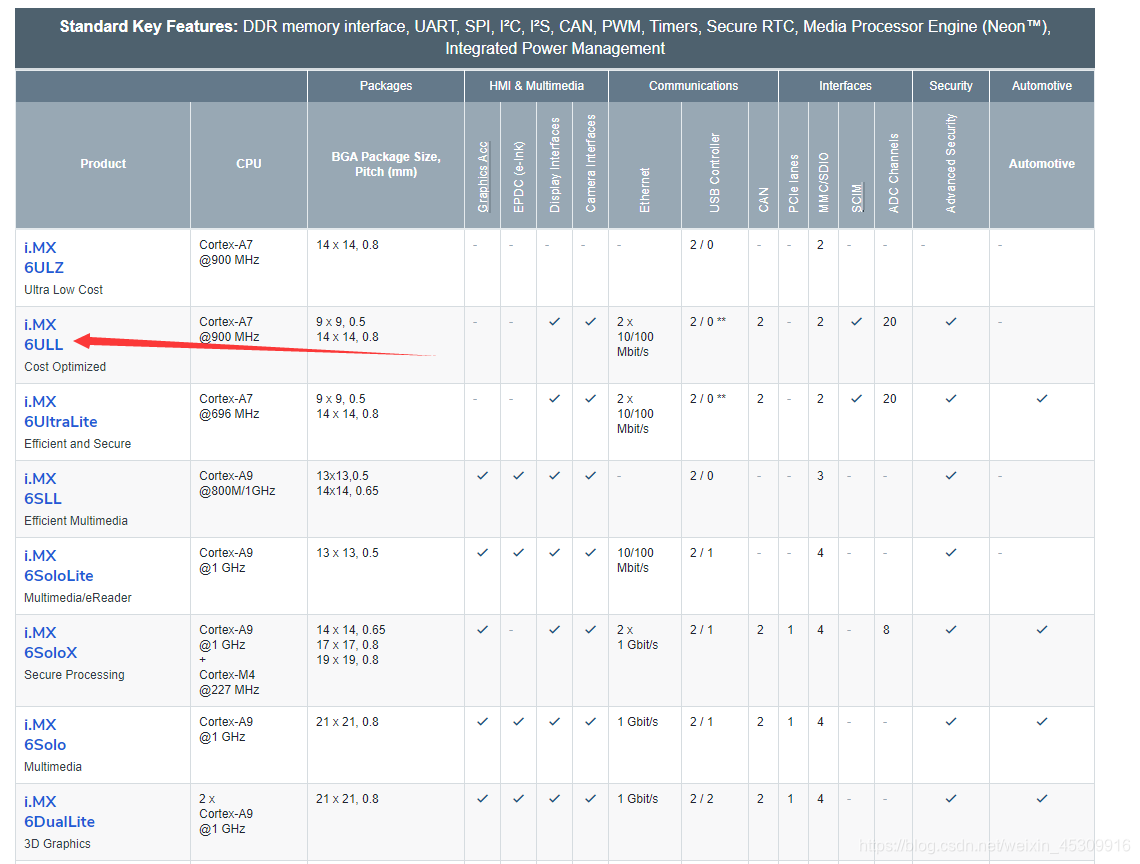Open the i.MX 6DualLite product link
Viewport: 1140px width, 864px height.
(60, 812)
